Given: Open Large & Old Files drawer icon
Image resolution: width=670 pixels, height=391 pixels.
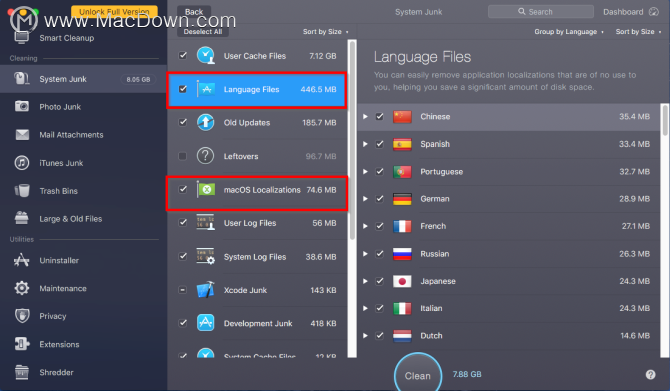Looking at the screenshot, I should coord(21,218).
